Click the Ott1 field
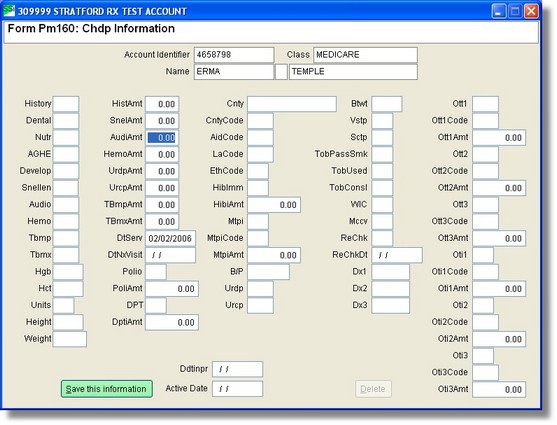The image size is (557, 425). pos(485,104)
